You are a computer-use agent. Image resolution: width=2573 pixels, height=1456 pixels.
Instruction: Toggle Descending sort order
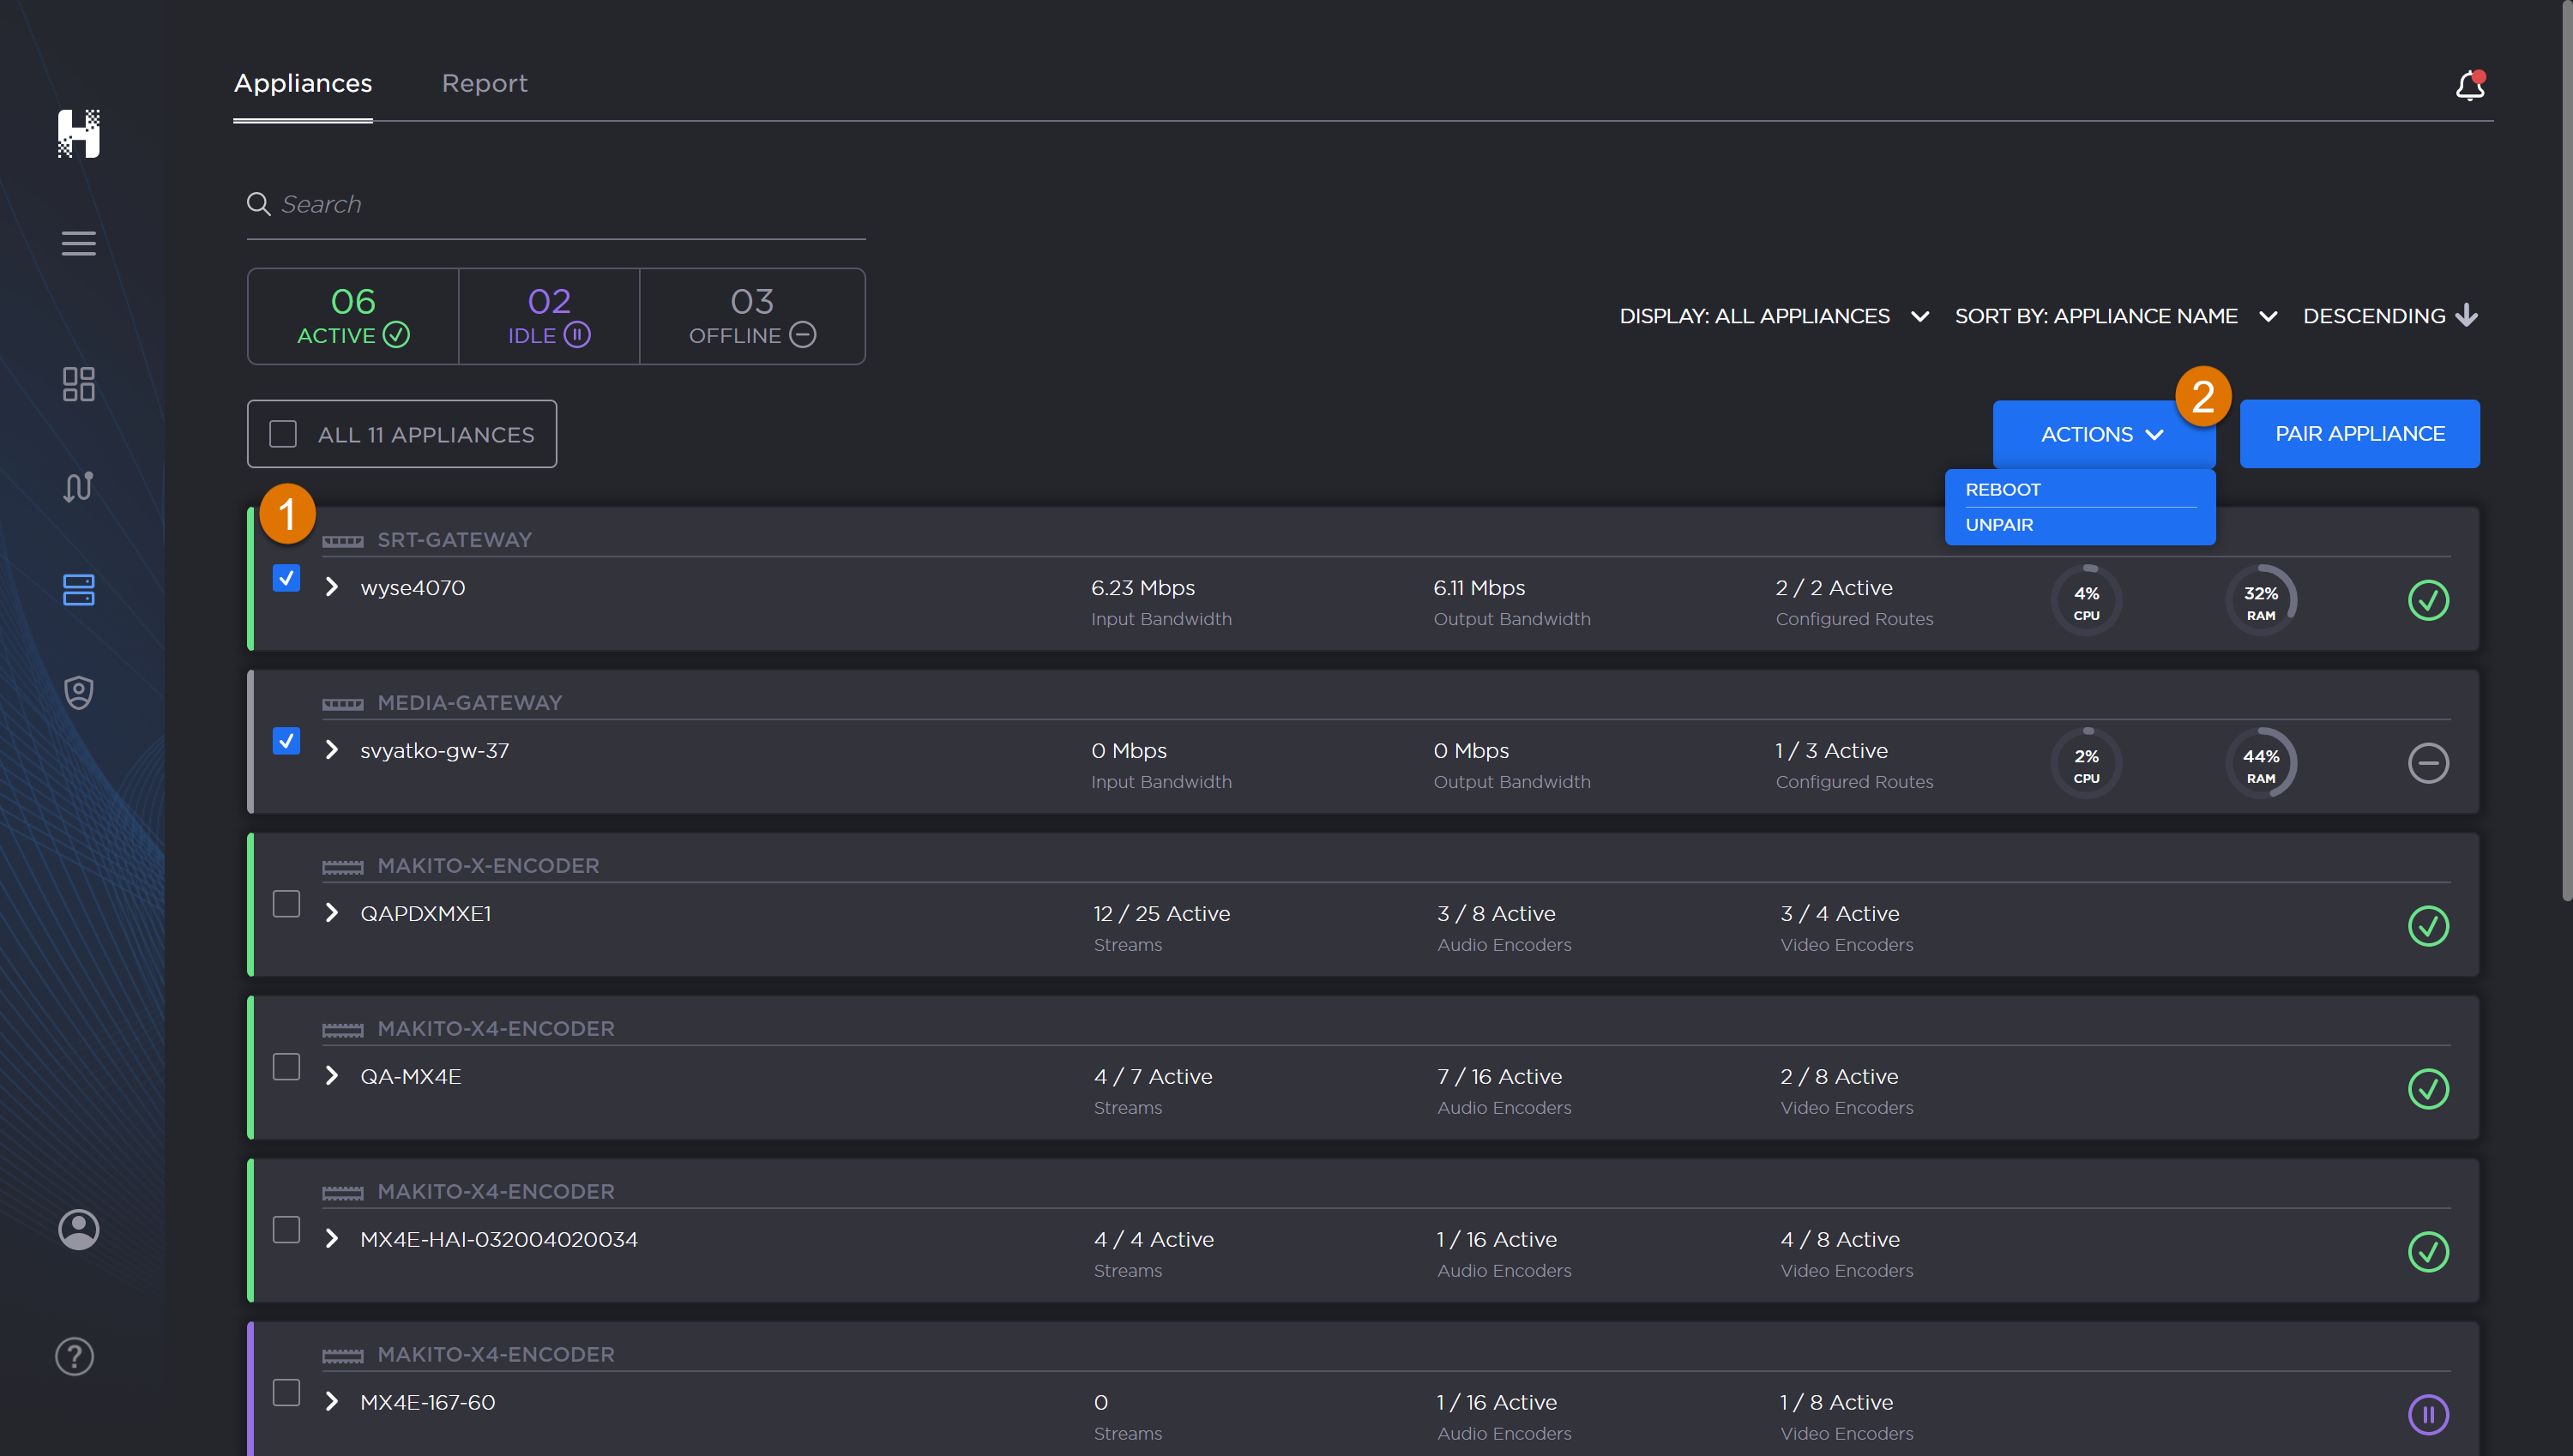[2389, 316]
